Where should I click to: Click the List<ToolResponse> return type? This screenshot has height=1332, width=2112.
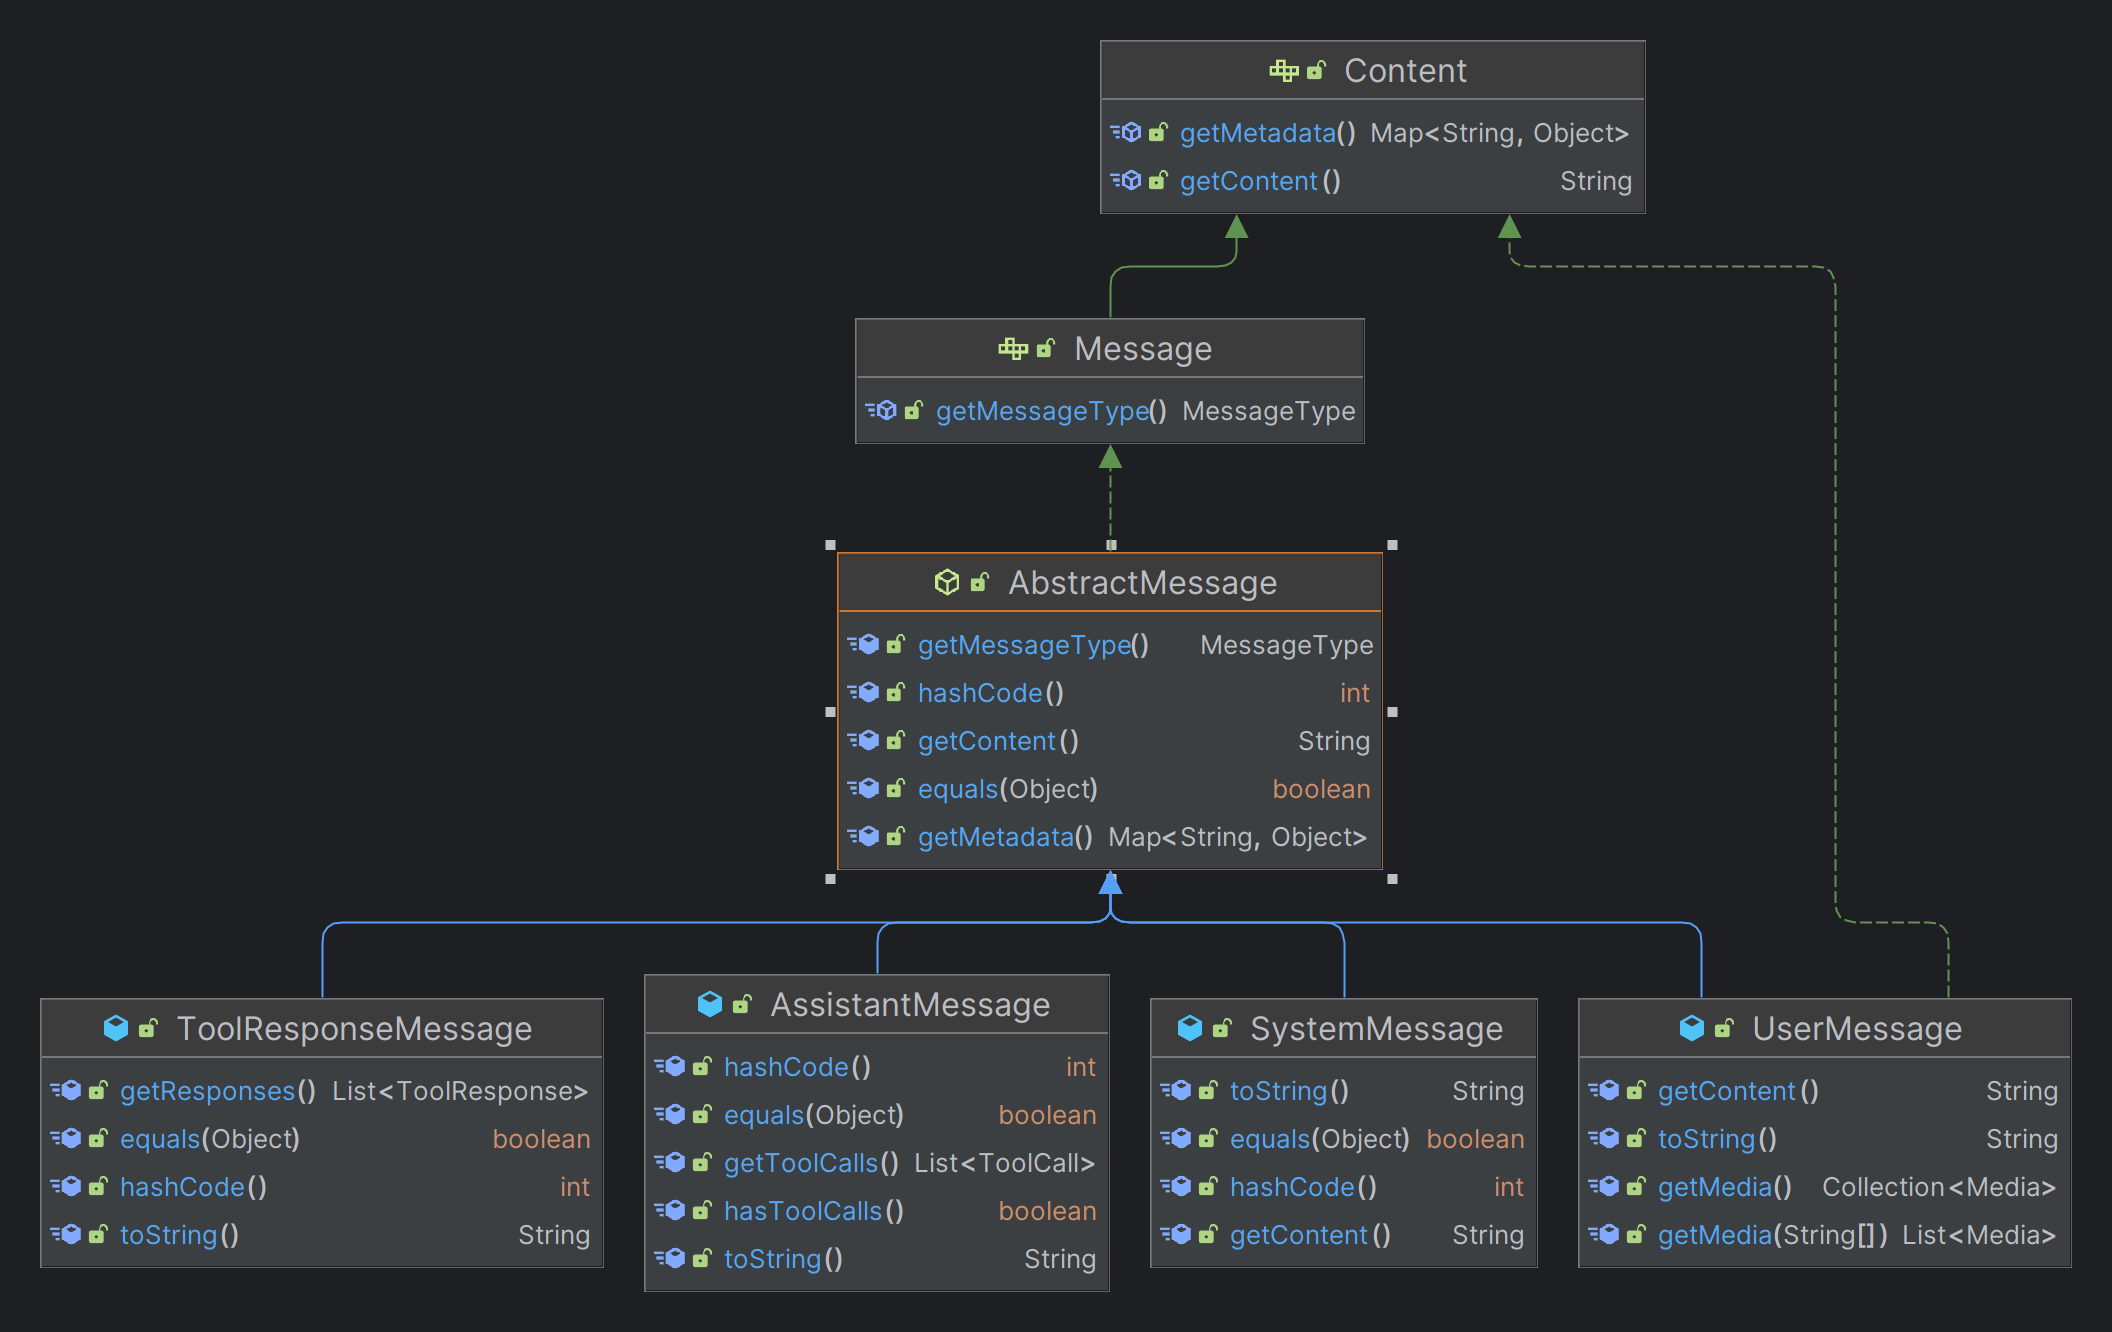tap(460, 1091)
